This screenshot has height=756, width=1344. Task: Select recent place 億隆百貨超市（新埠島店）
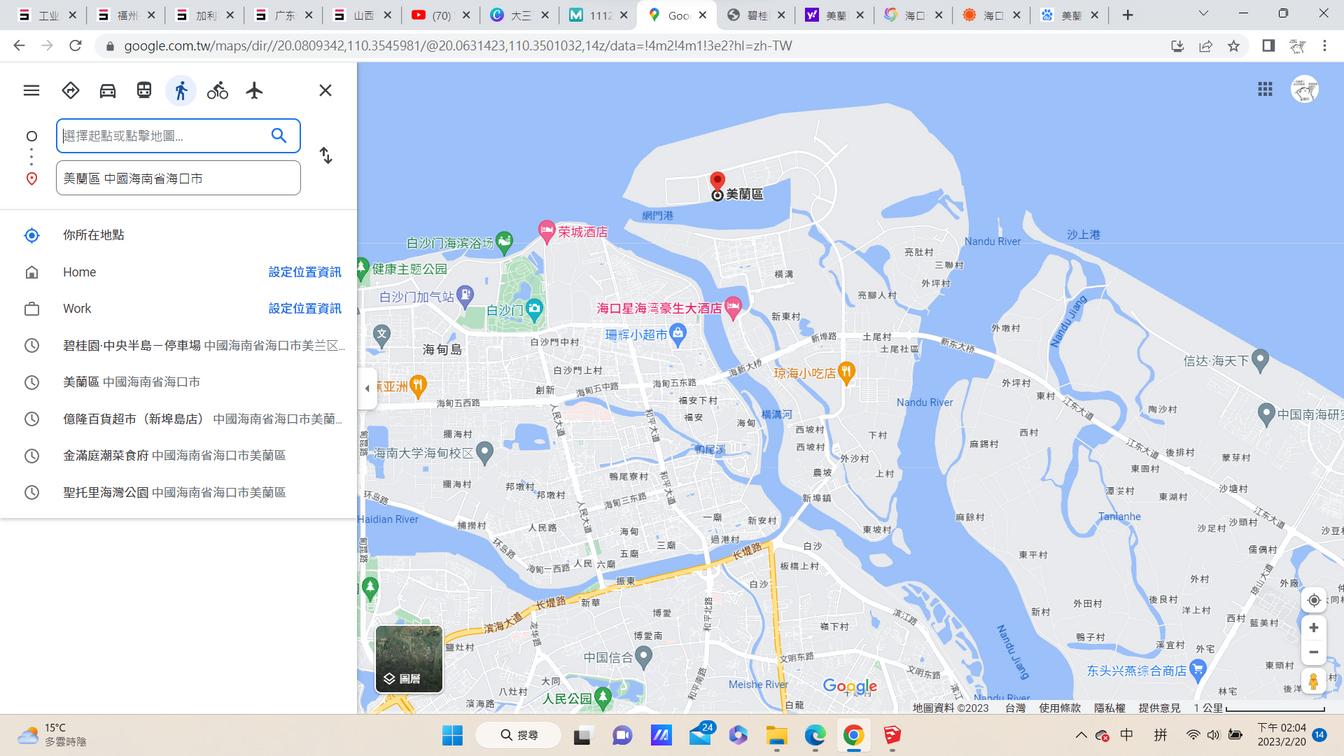[178, 419]
